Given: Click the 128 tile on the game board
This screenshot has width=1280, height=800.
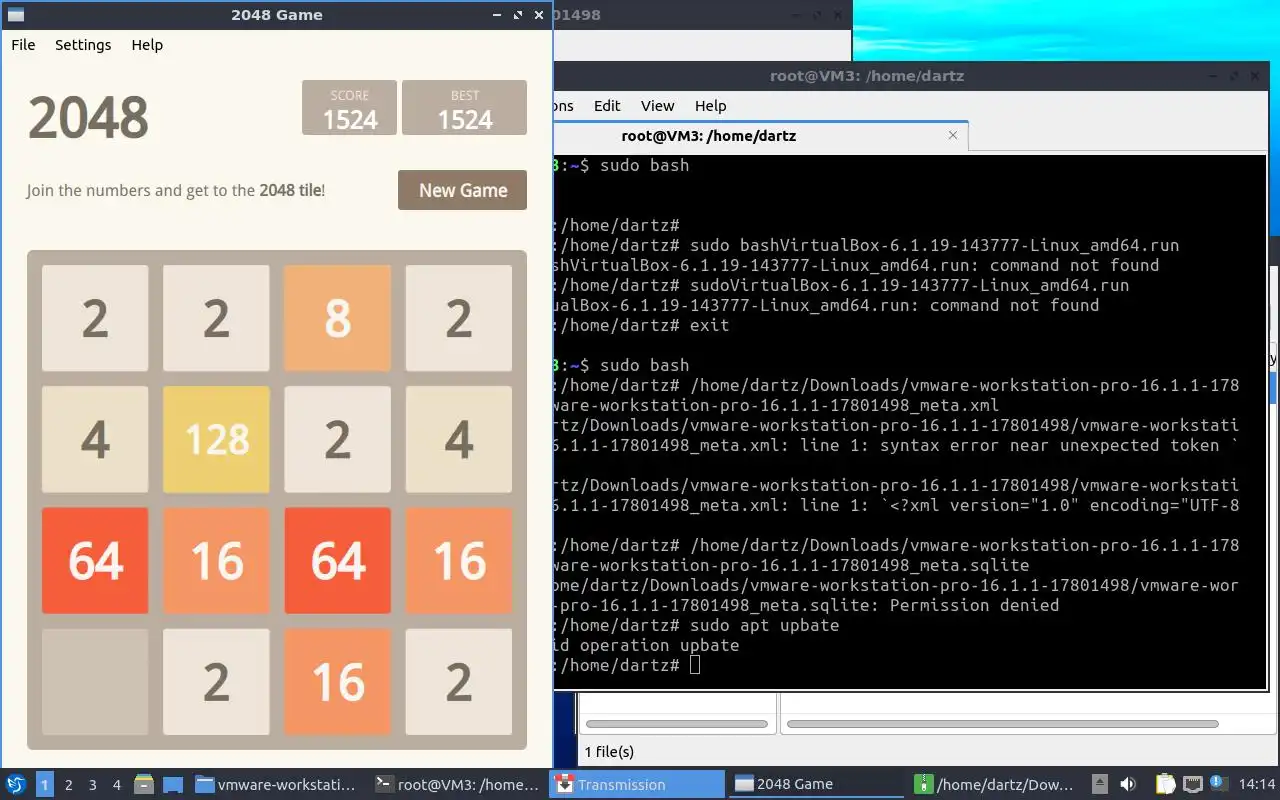Looking at the screenshot, I should 216,439.
